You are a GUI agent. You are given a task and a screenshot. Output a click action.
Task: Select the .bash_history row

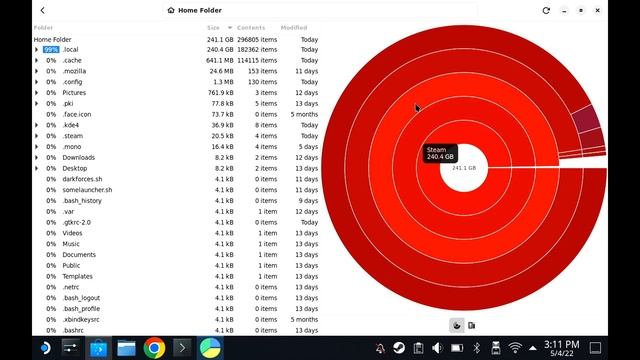[176, 201]
